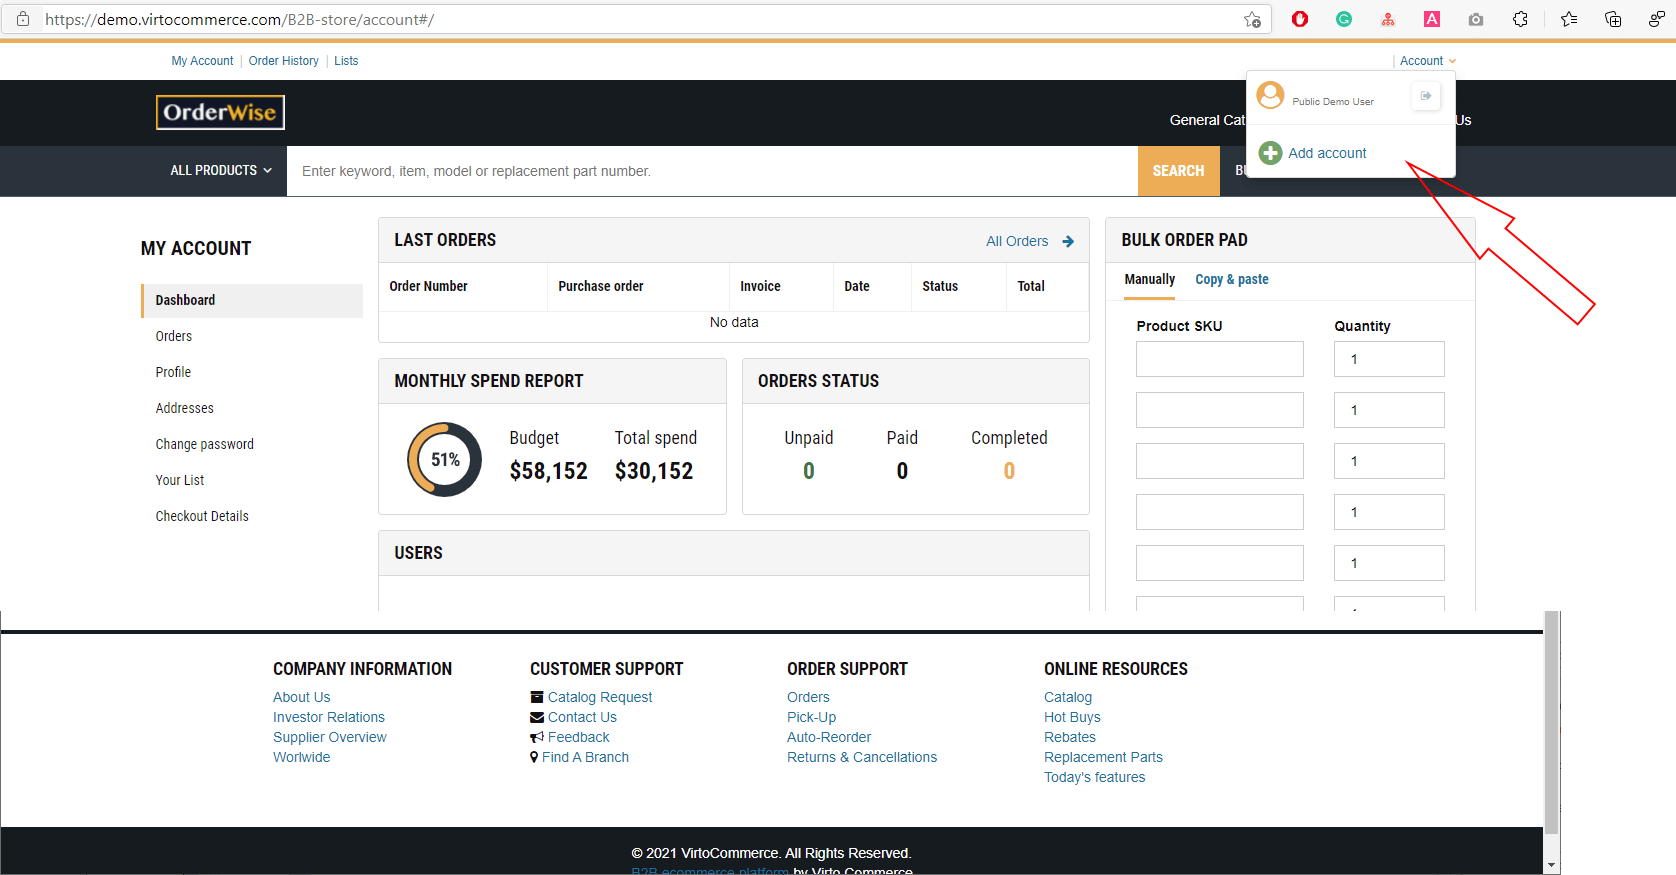The image size is (1676, 875).
Task: Click the Public Demo User avatar
Action: tap(1270, 96)
